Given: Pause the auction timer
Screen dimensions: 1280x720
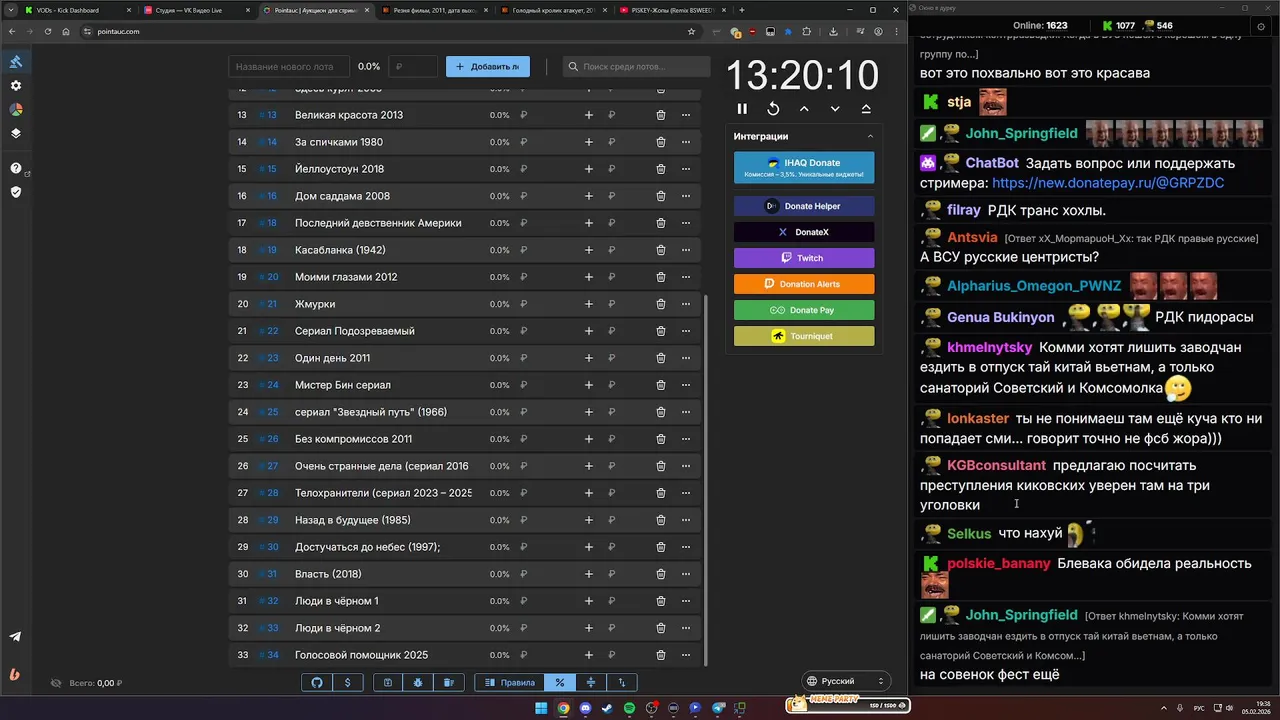Looking at the screenshot, I should 742,109.
